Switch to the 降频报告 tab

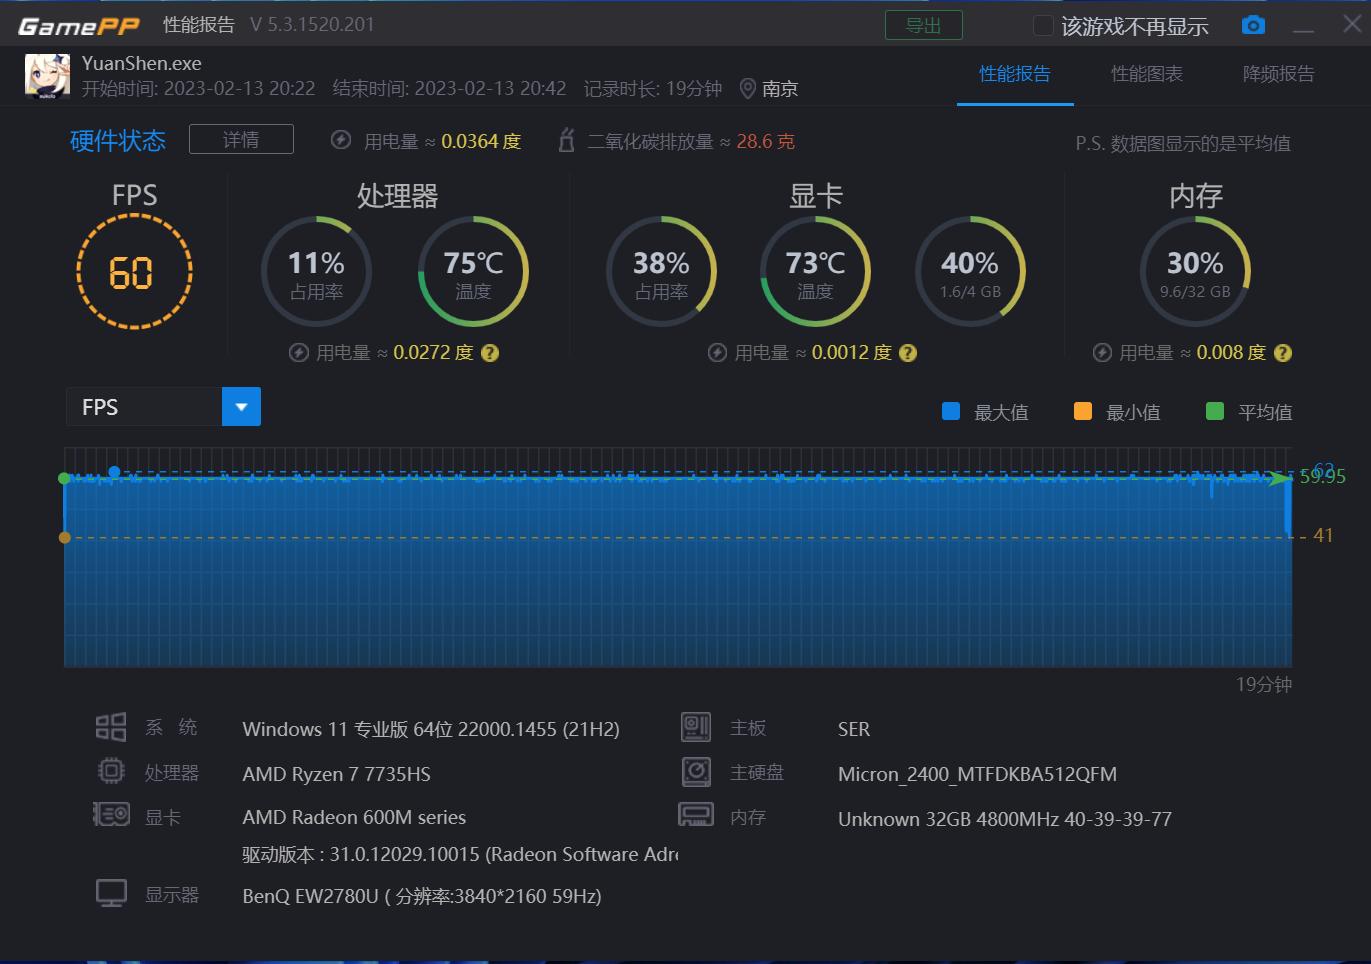click(1278, 73)
